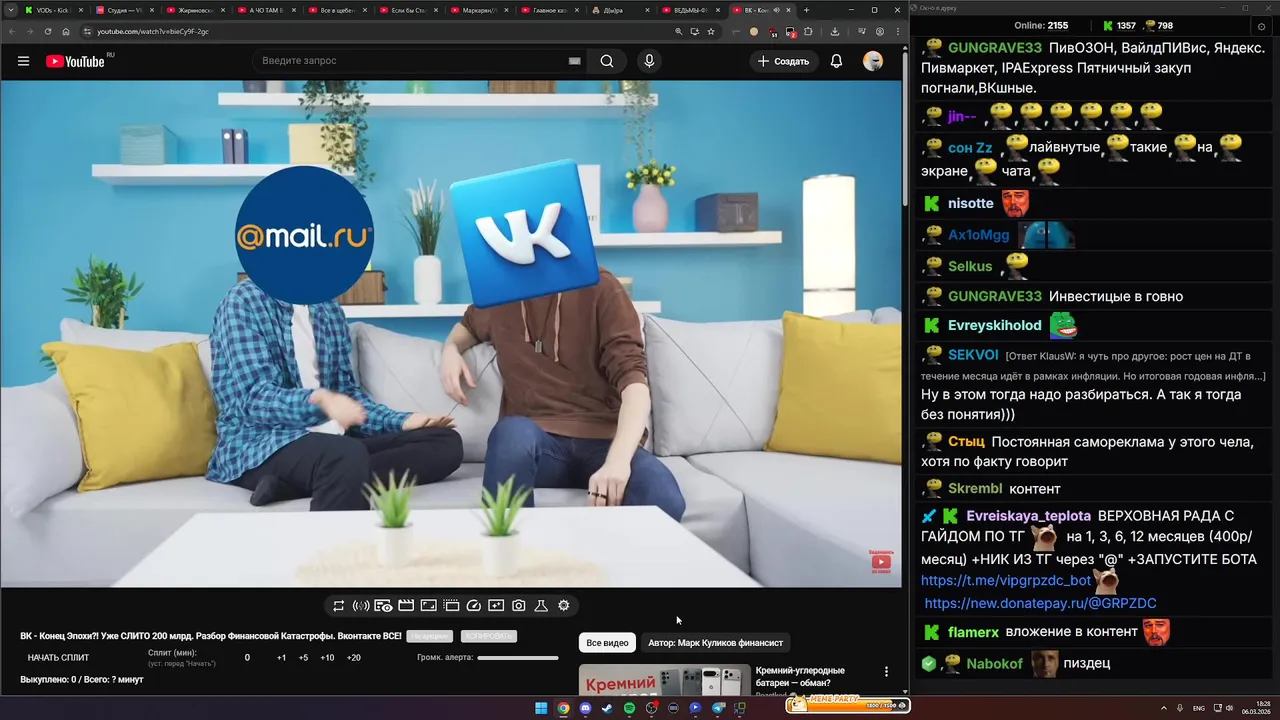This screenshot has width=1280, height=720.
Task: Adjust the Громк. алерта volume slider
Action: click(x=518, y=658)
